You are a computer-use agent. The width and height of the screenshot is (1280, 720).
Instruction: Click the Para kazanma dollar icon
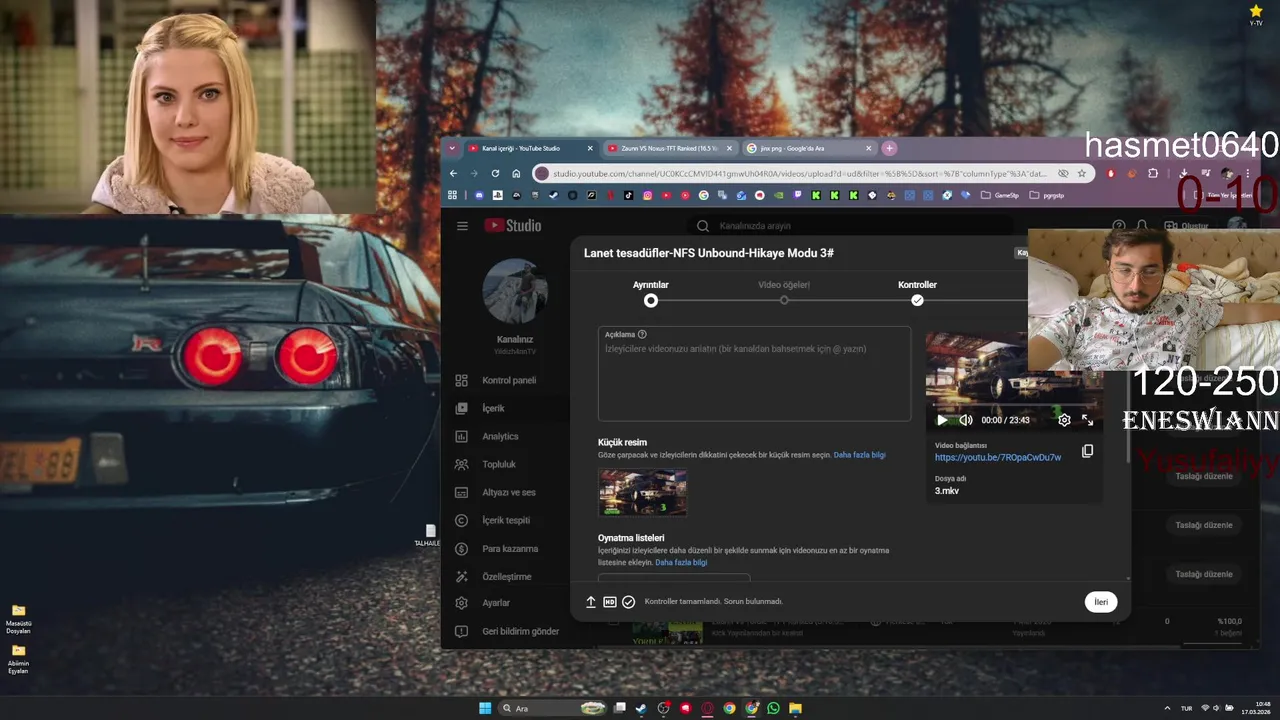pos(461,548)
